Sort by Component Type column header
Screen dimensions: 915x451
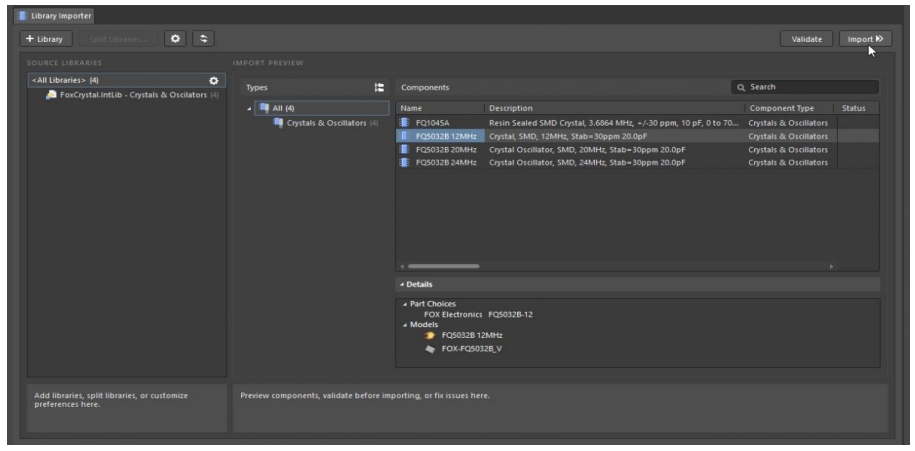[790, 109]
